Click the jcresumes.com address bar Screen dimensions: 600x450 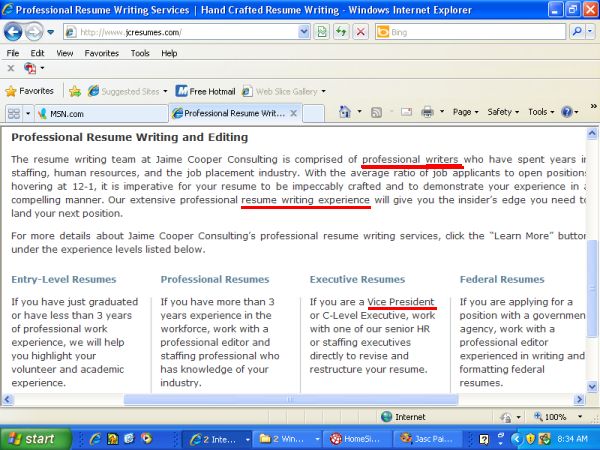[x=182, y=33]
